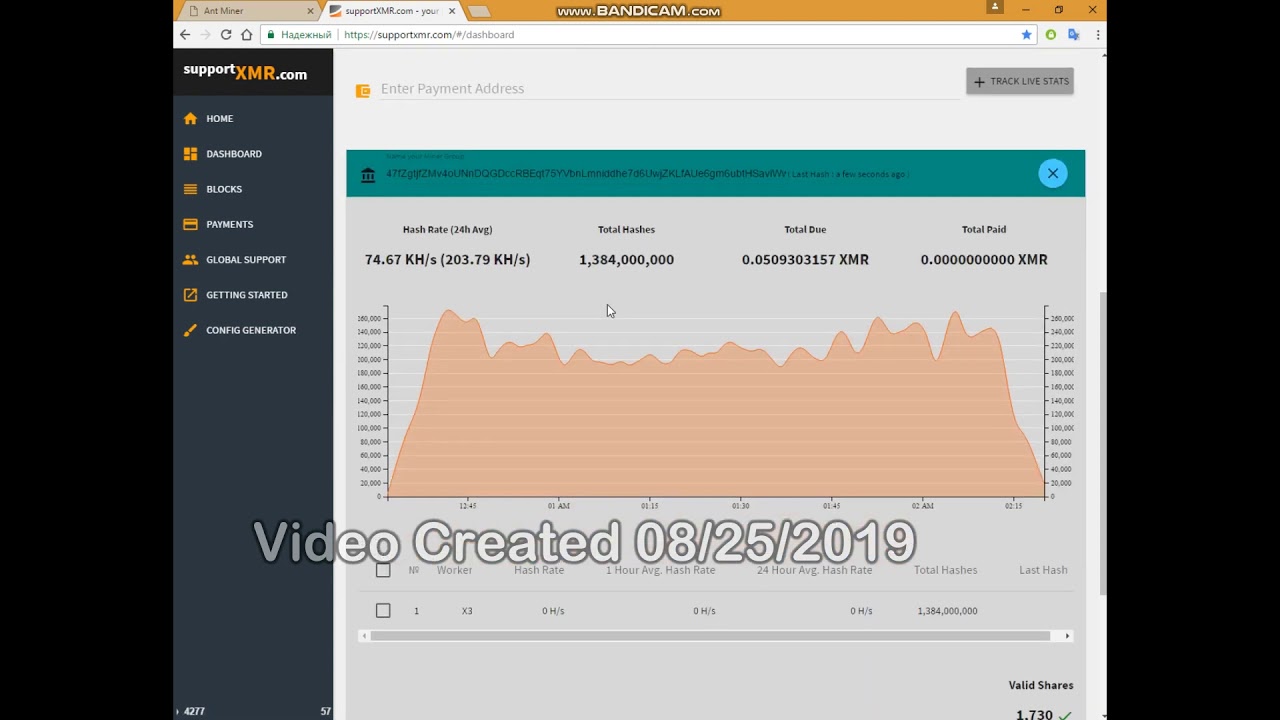Click the 1,384,000,000 value under Total Hashes stat

626,259
